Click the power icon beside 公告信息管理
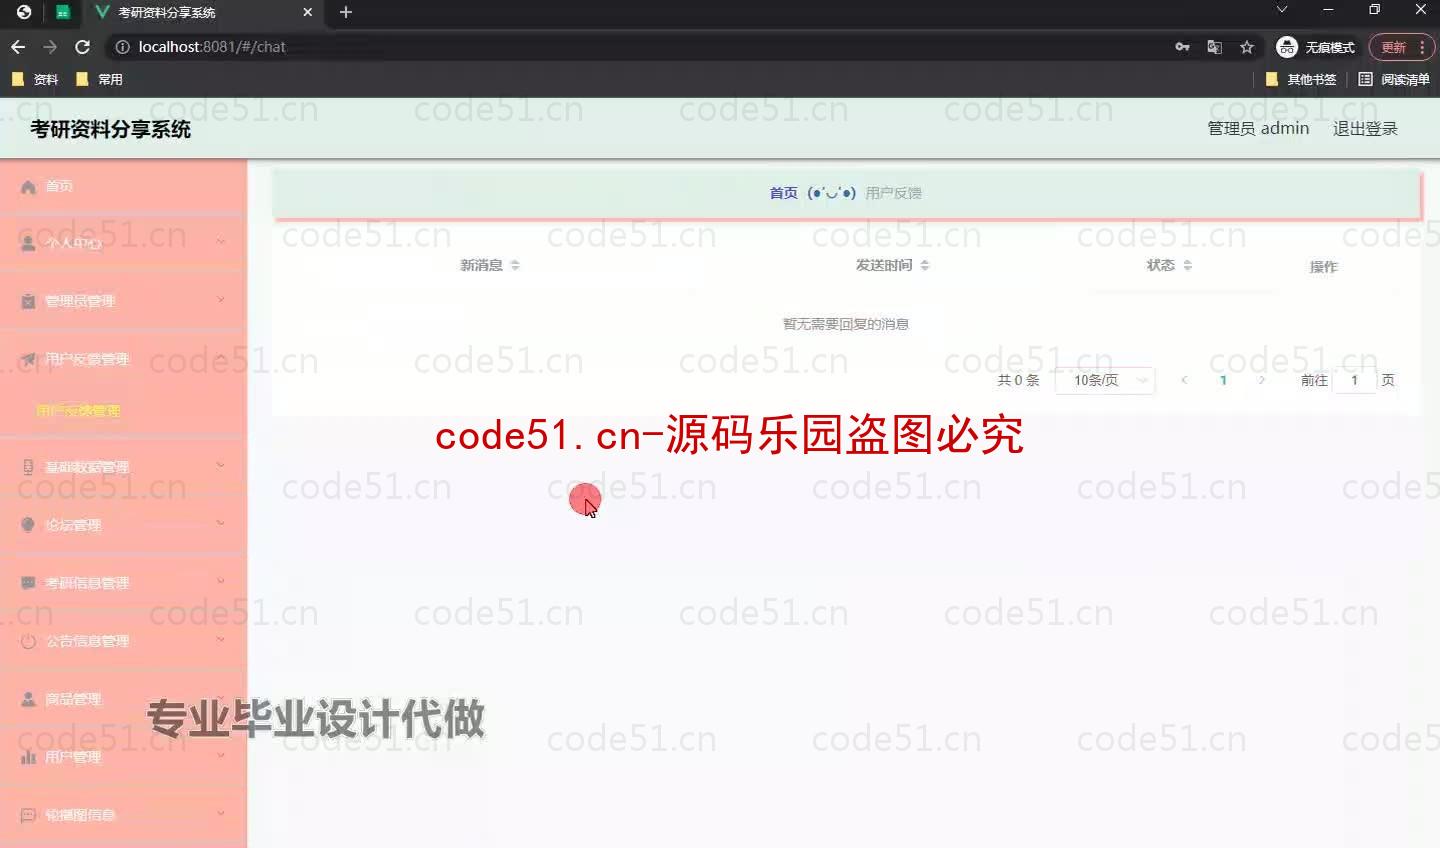Screen dimensions: 1440x848 click(x=28, y=641)
